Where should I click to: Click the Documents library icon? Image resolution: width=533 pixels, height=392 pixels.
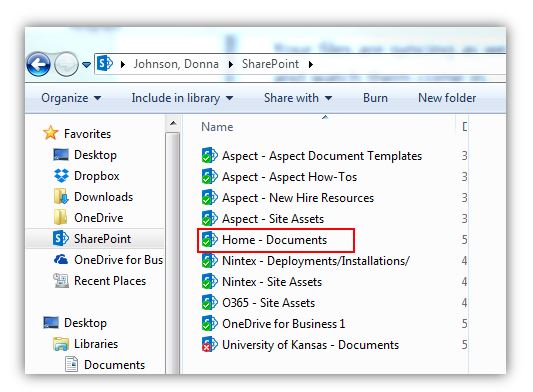[71, 364]
